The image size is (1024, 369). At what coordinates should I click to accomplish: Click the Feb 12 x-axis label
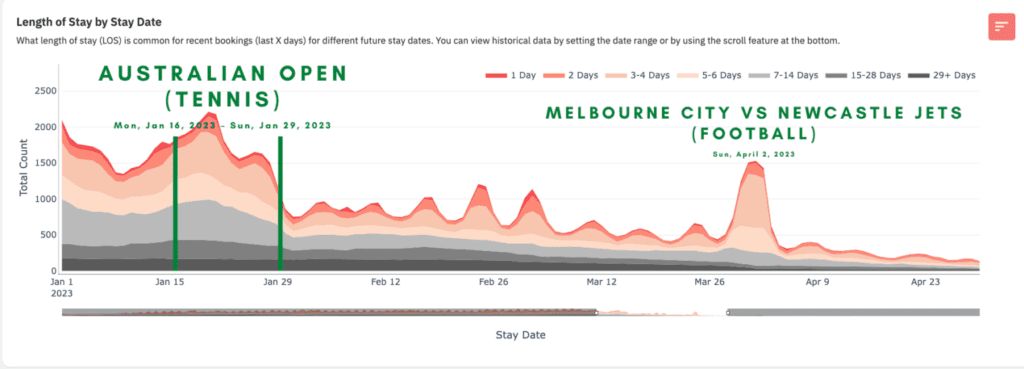tap(385, 282)
